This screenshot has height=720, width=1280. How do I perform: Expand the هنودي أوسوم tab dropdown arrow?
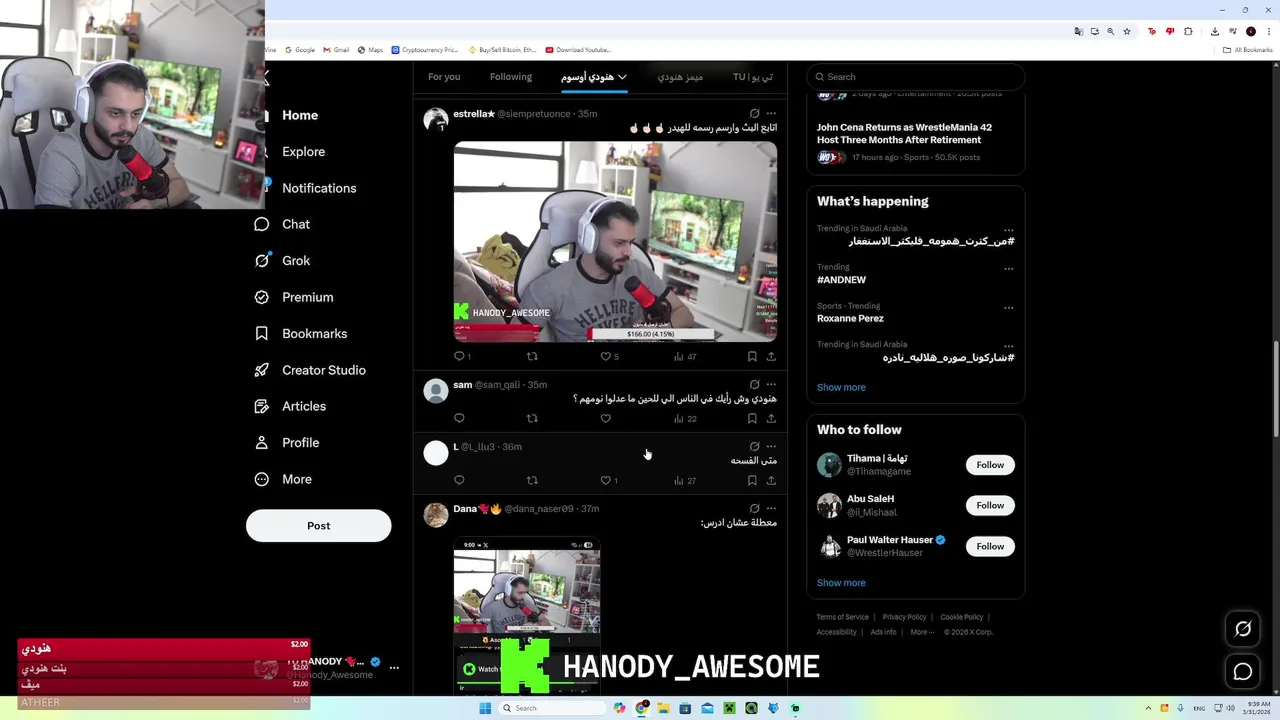[x=622, y=77]
